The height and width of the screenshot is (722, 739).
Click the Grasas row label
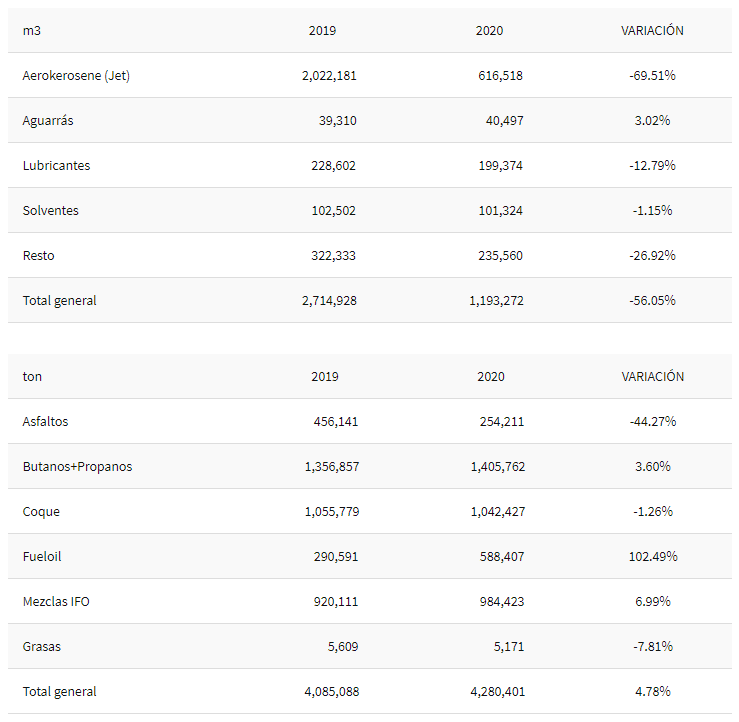point(42,647)
